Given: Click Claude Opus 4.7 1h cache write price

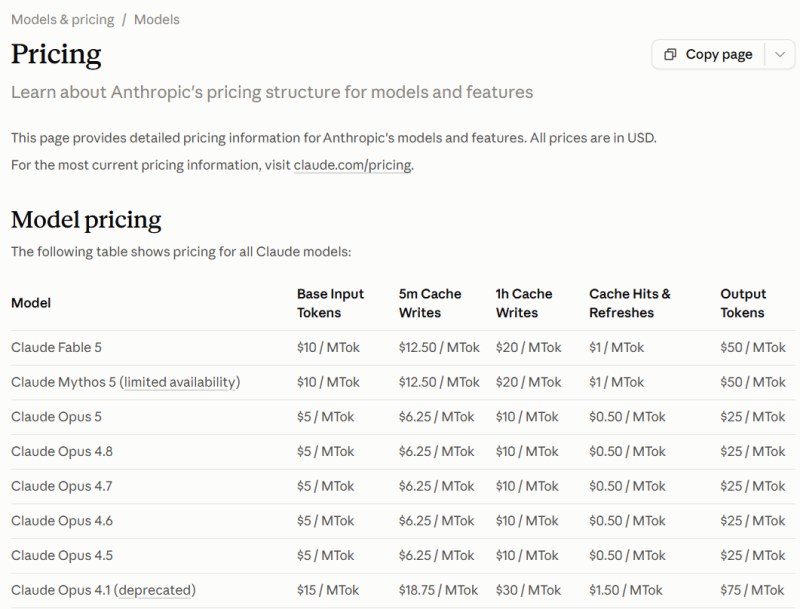Looking at the screenshot, I should click(x=527, y=486).
